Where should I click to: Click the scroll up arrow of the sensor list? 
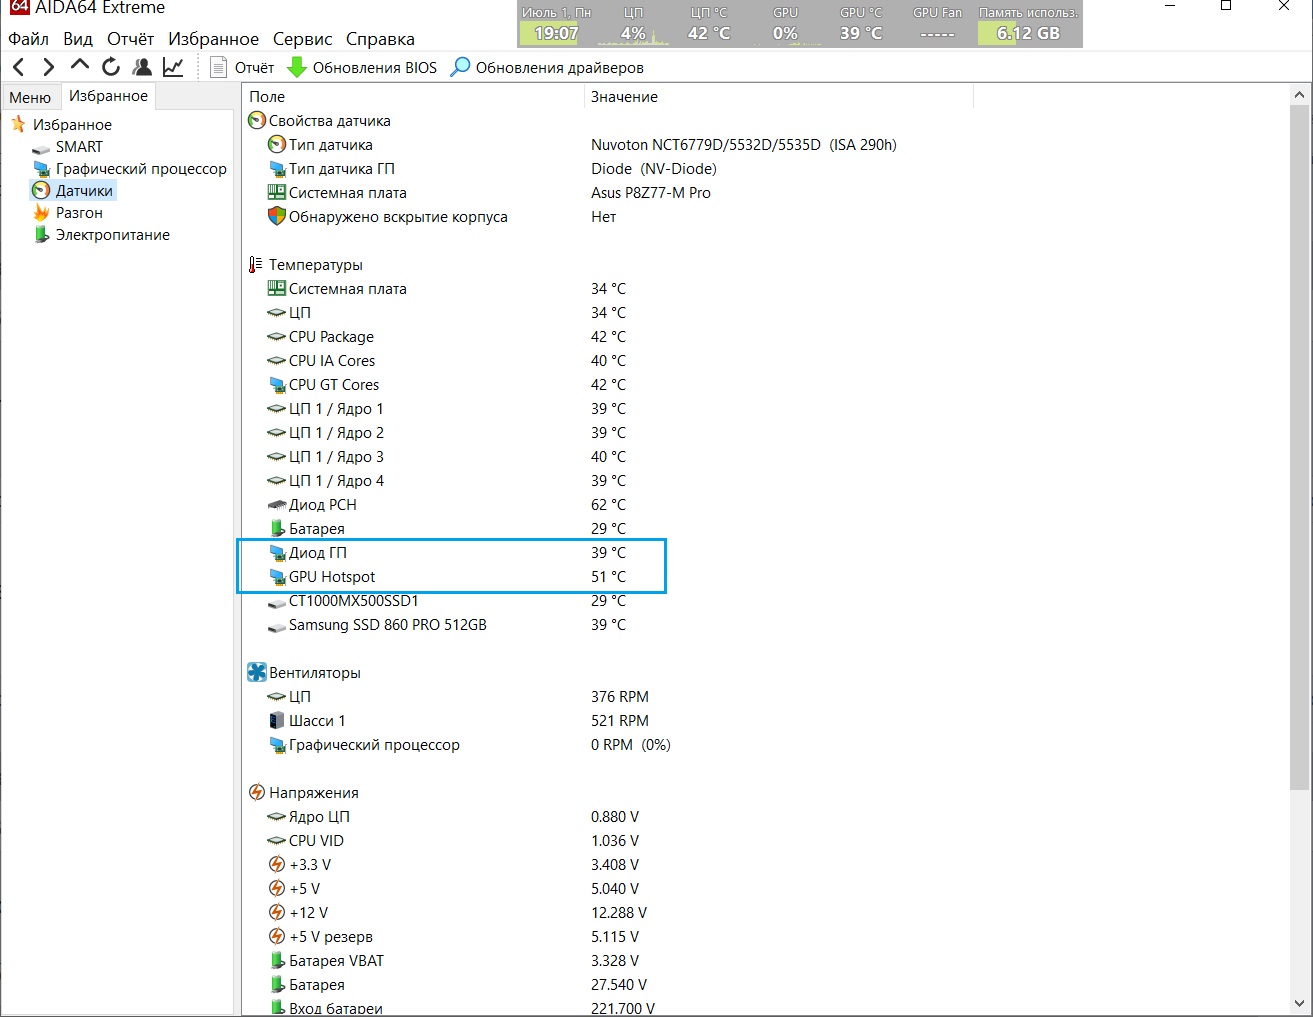click(x=1300, y=96)
